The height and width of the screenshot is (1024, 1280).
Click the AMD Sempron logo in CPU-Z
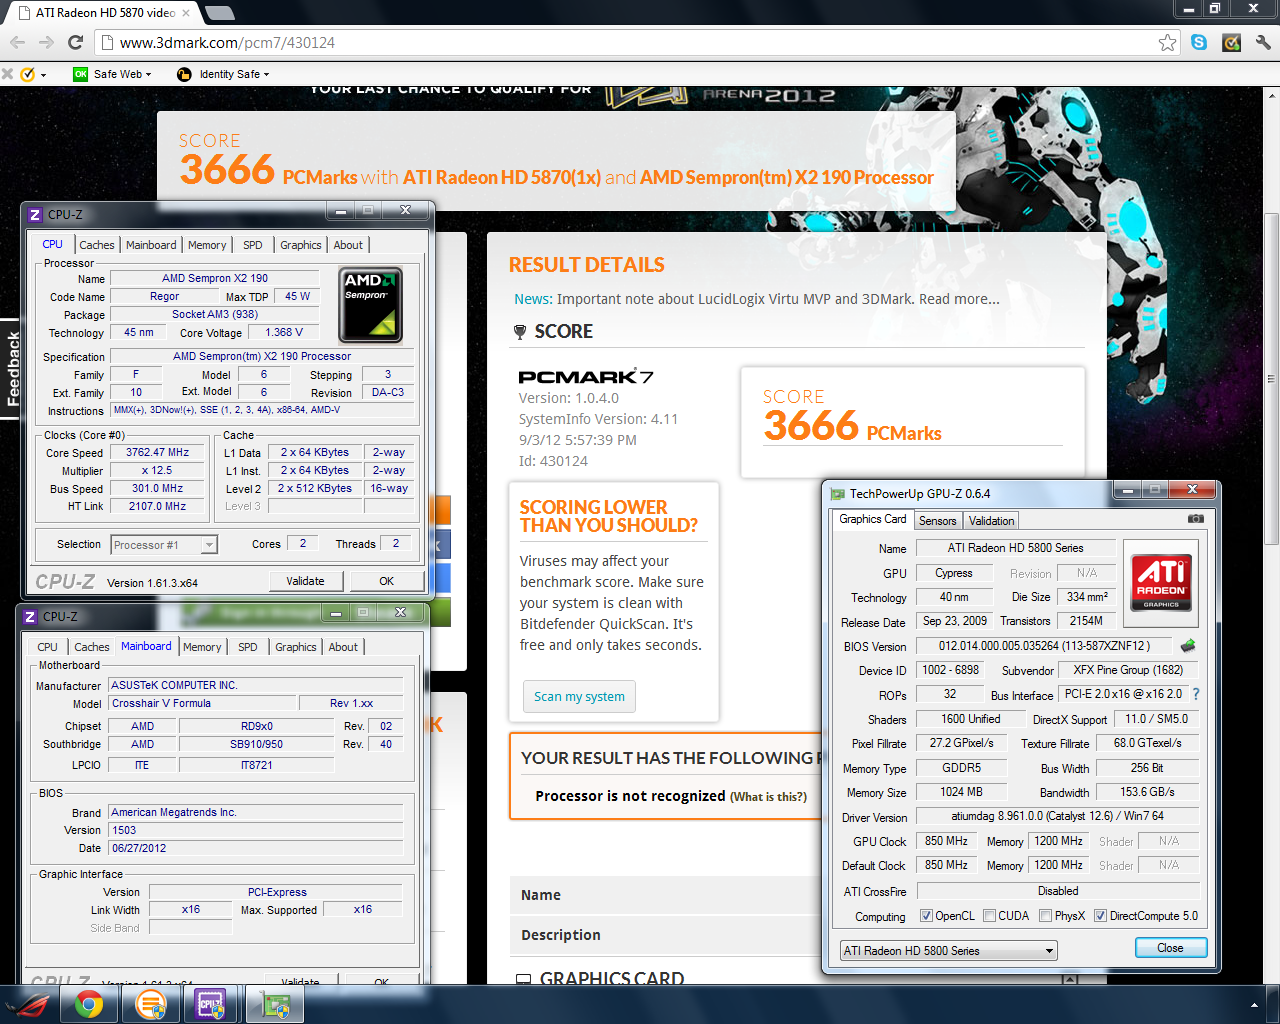(x=371, y=305)
